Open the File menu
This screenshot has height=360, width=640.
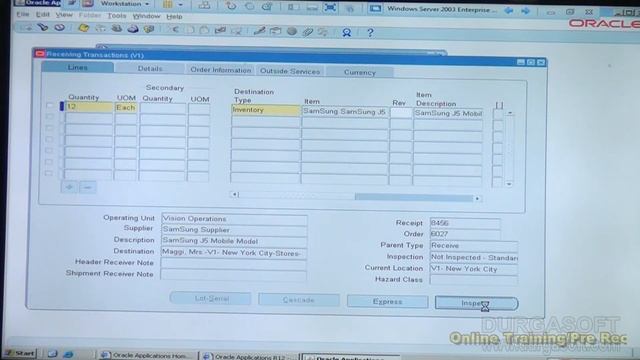pyautogui.click(x=22, y=14)
